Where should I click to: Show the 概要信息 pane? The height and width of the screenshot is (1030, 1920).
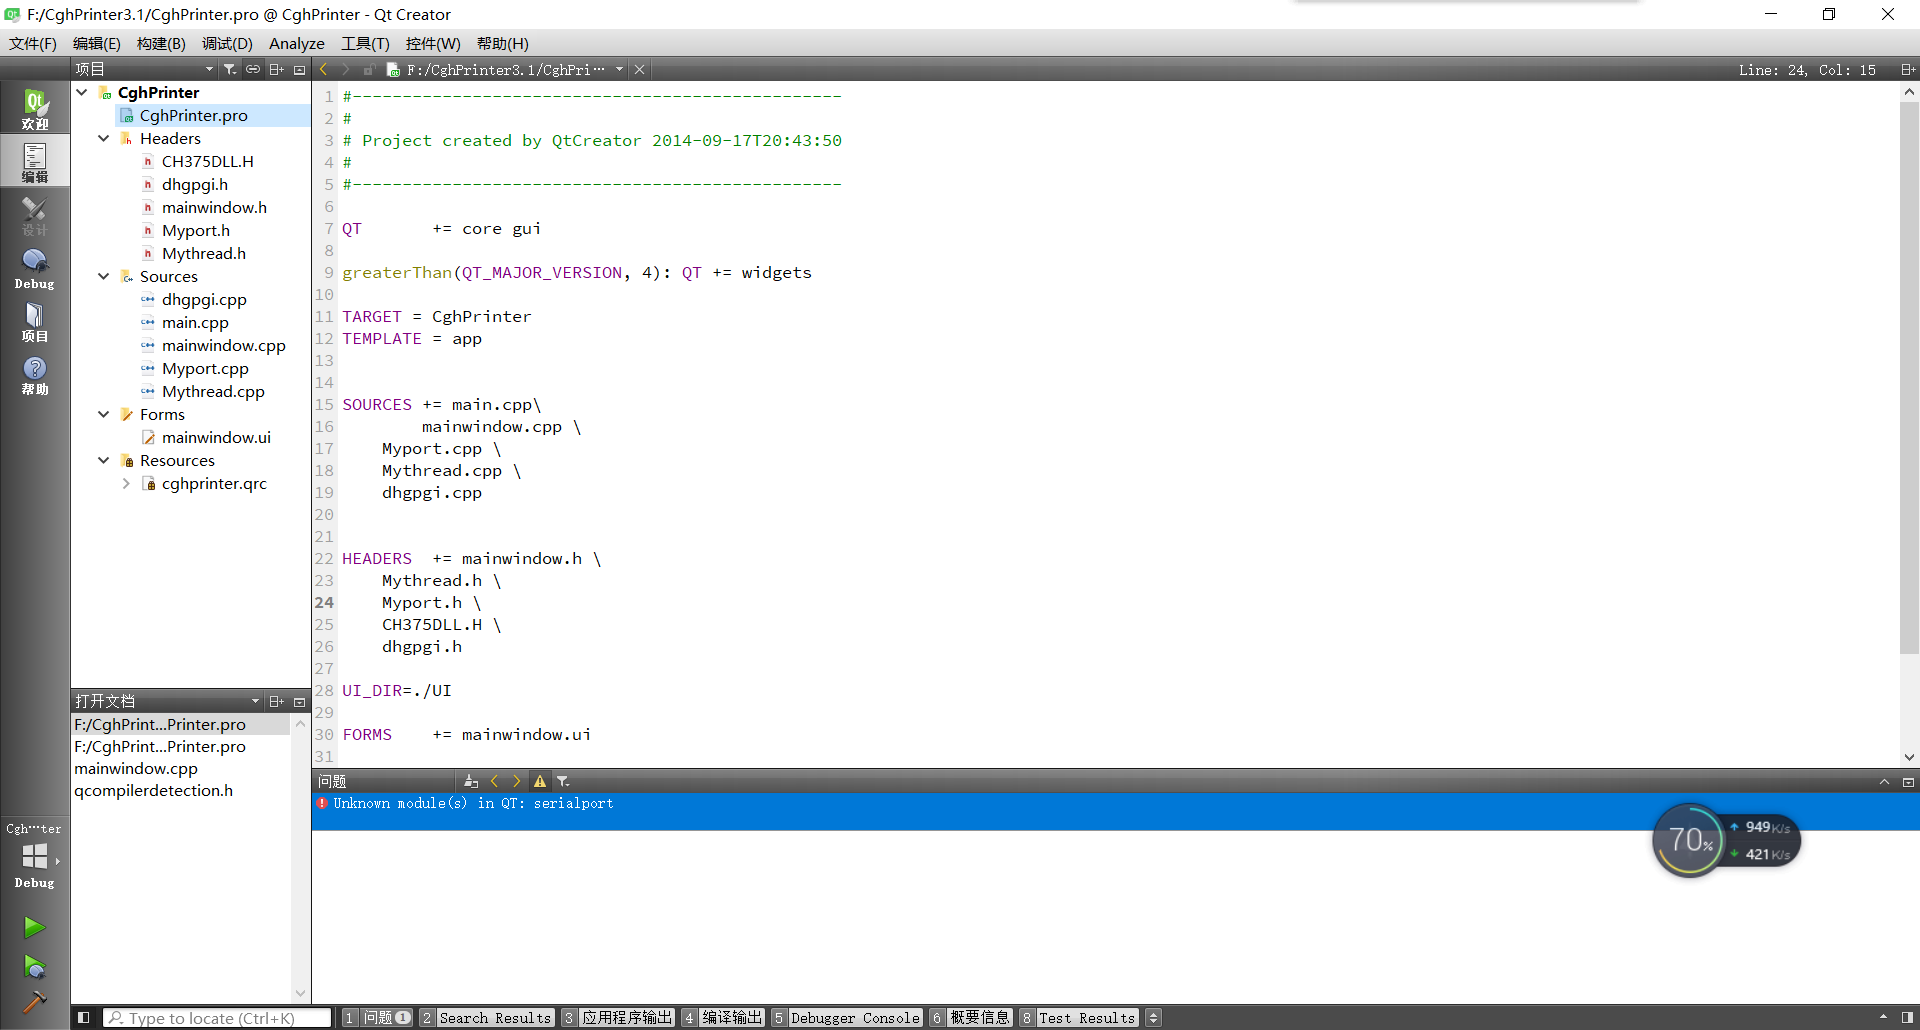[x=971, y=1018]
